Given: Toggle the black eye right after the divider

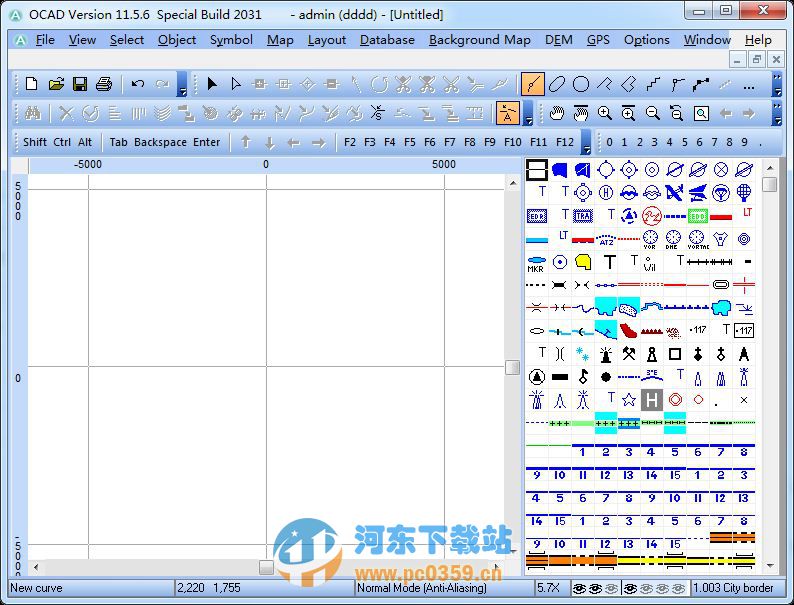Looking at the screenshot, I should click(630, 588).
